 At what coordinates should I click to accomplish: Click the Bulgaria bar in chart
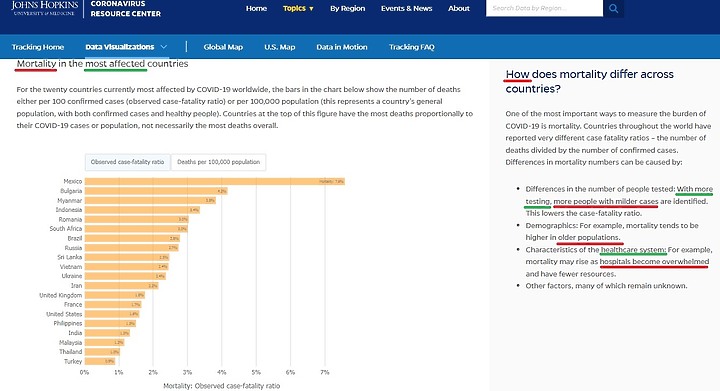click(x=156, y=191)
